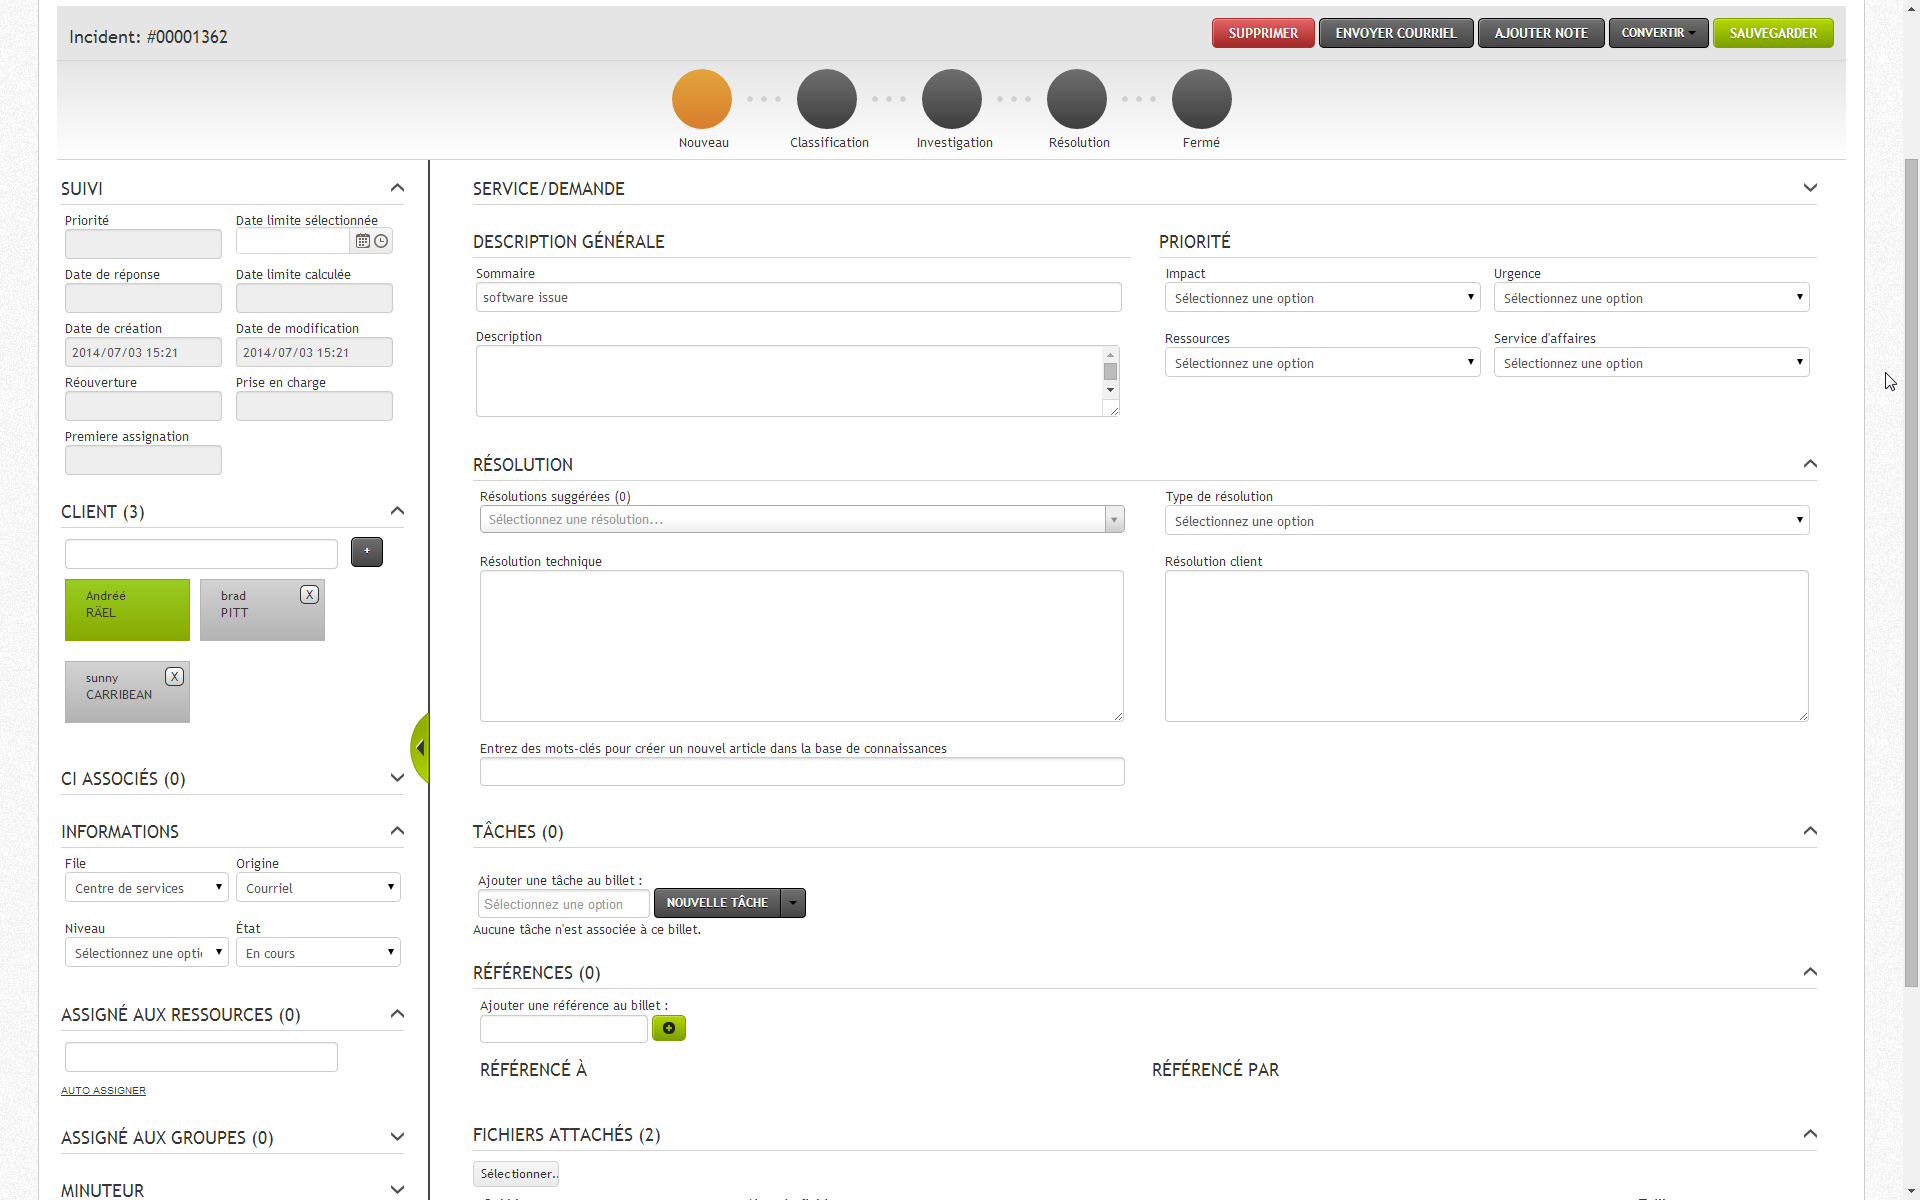The height and width of the screenshot is (1200, 1920).
Task: Set status step to Fermé
Action: point(1201,100)
